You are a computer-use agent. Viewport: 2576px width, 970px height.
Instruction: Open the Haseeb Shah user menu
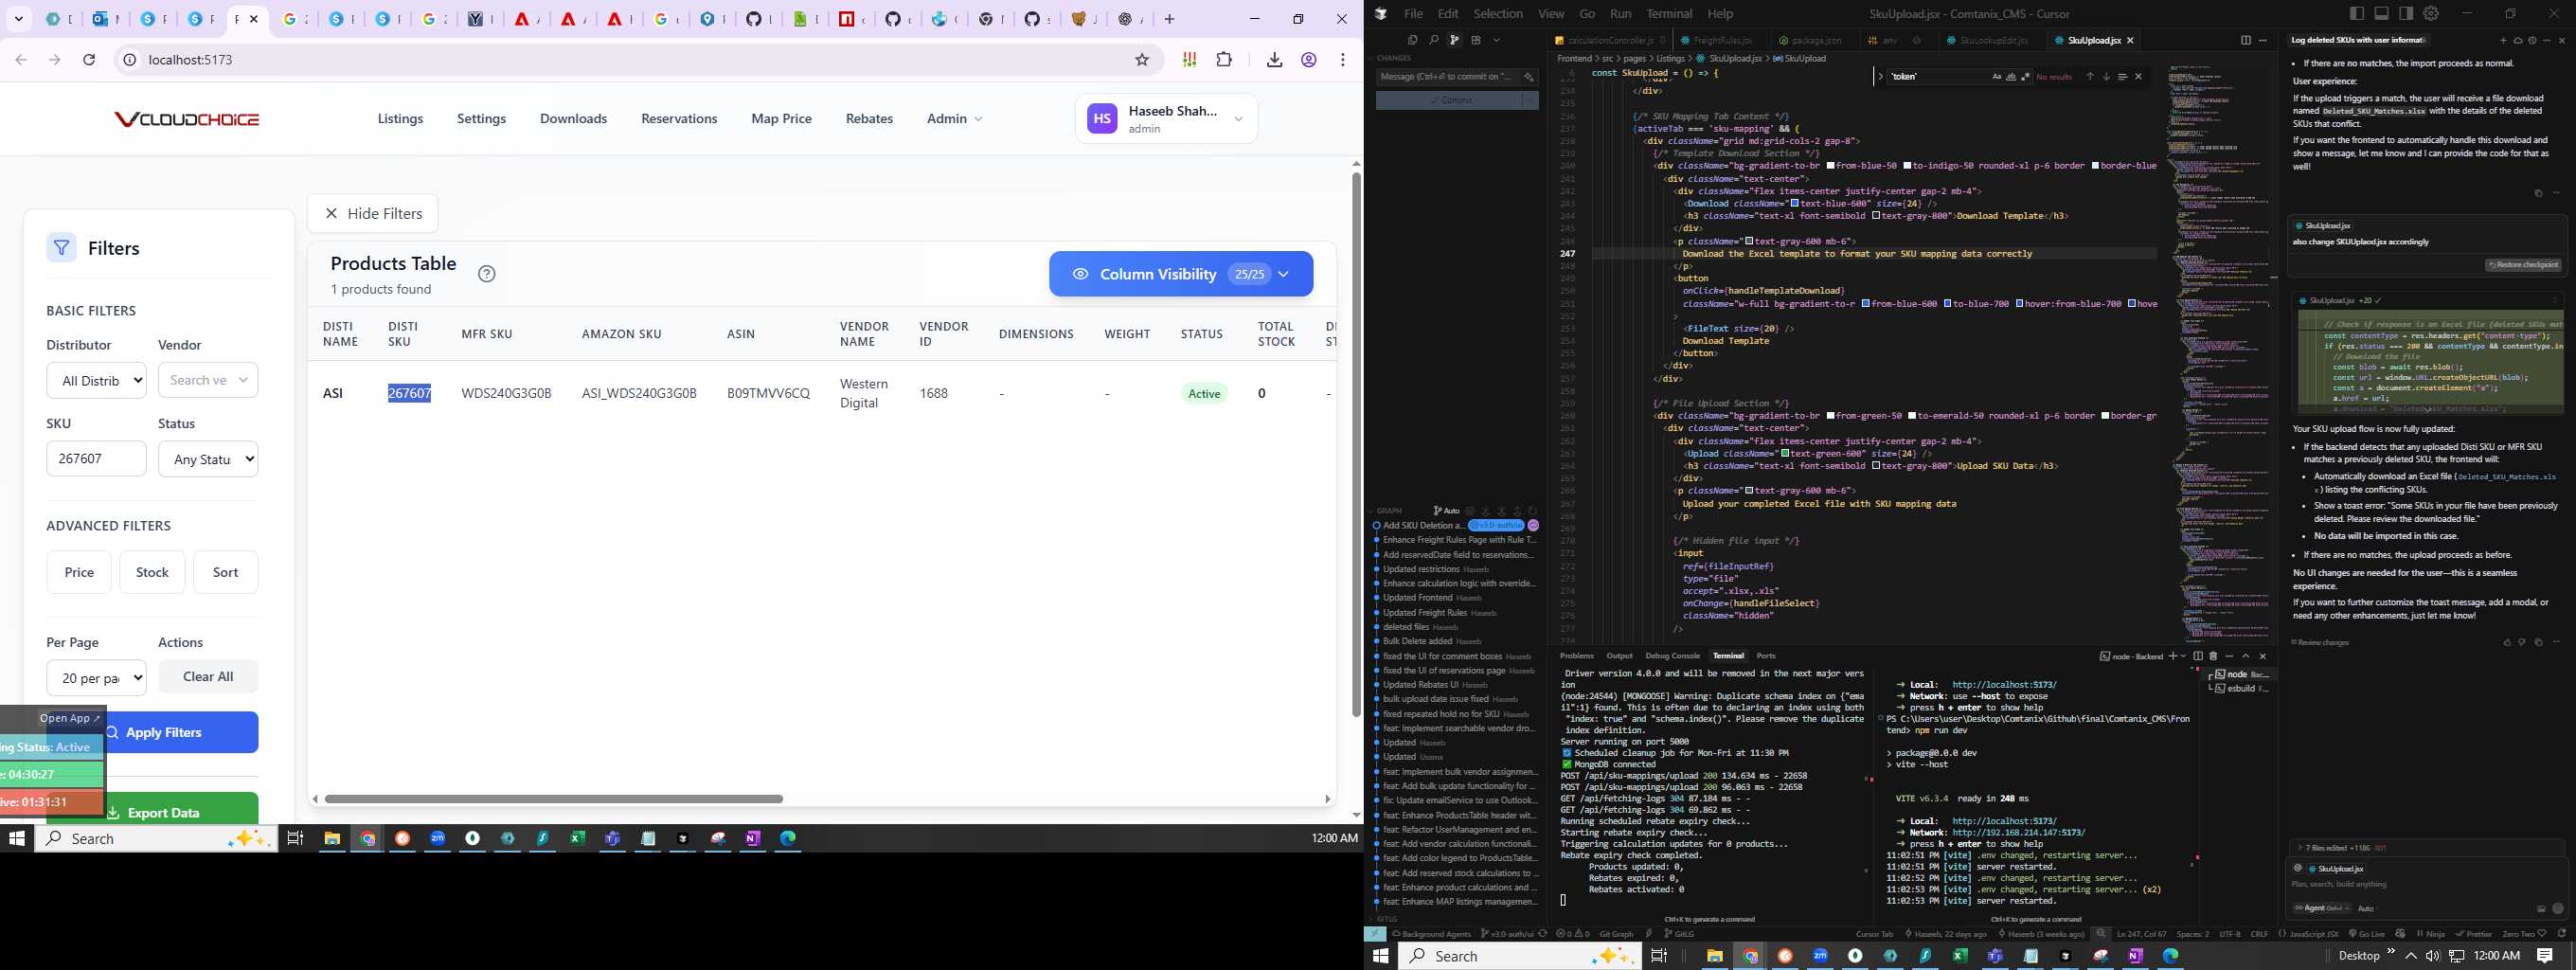coord(1166,119)
